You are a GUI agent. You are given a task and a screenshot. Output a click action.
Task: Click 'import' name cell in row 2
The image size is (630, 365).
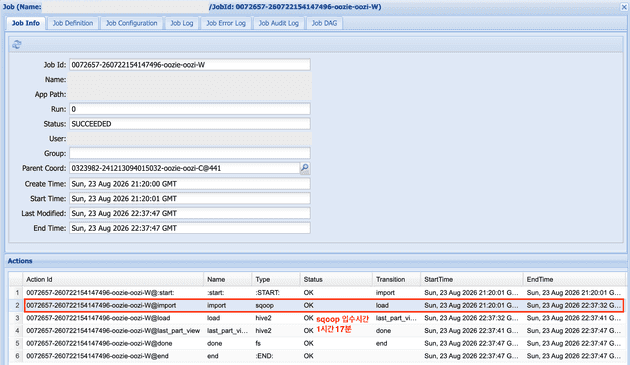tap(216, 306)
